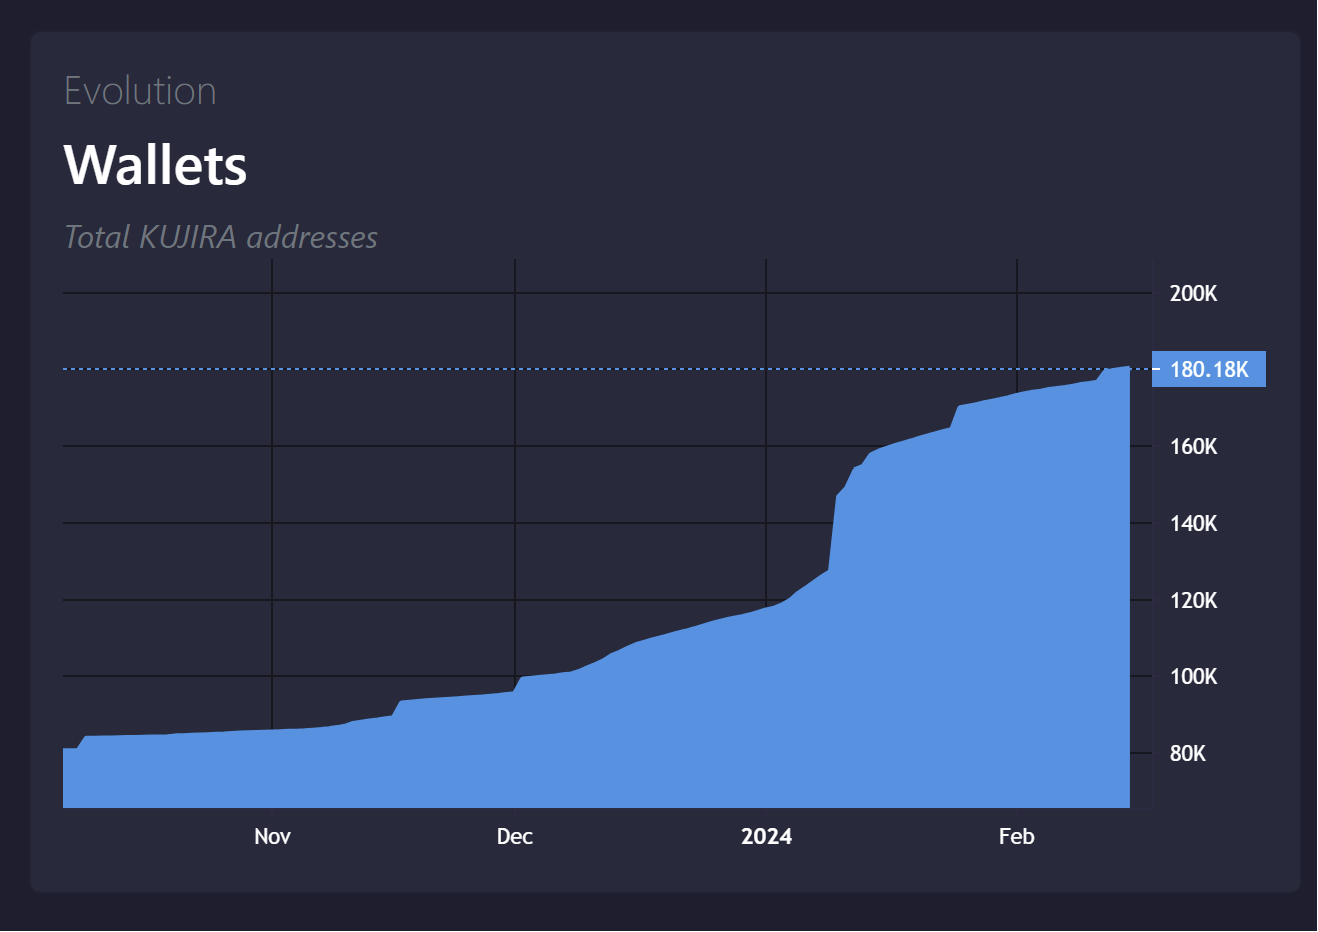
Task: Click the first data point at chart's left edge
Action: [x=65, y=748]
